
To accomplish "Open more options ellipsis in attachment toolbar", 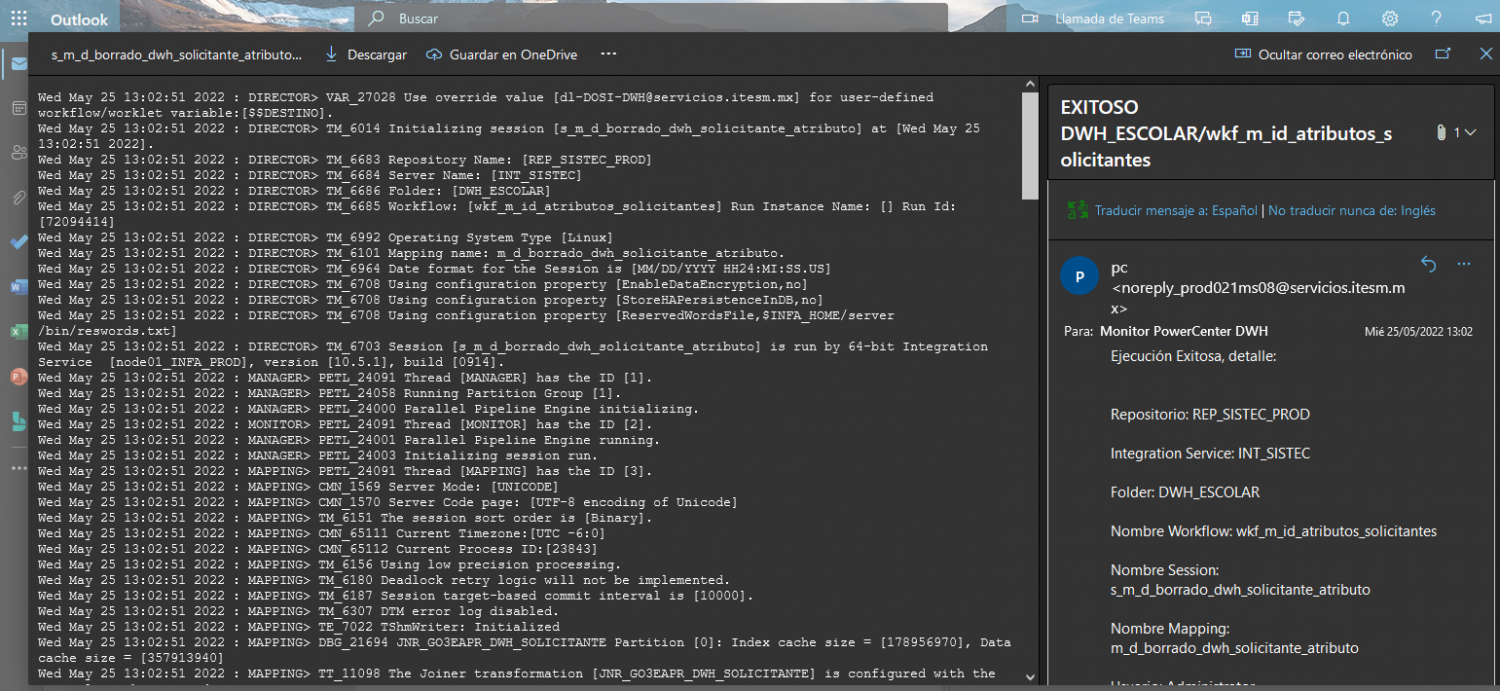I will 608,54.
